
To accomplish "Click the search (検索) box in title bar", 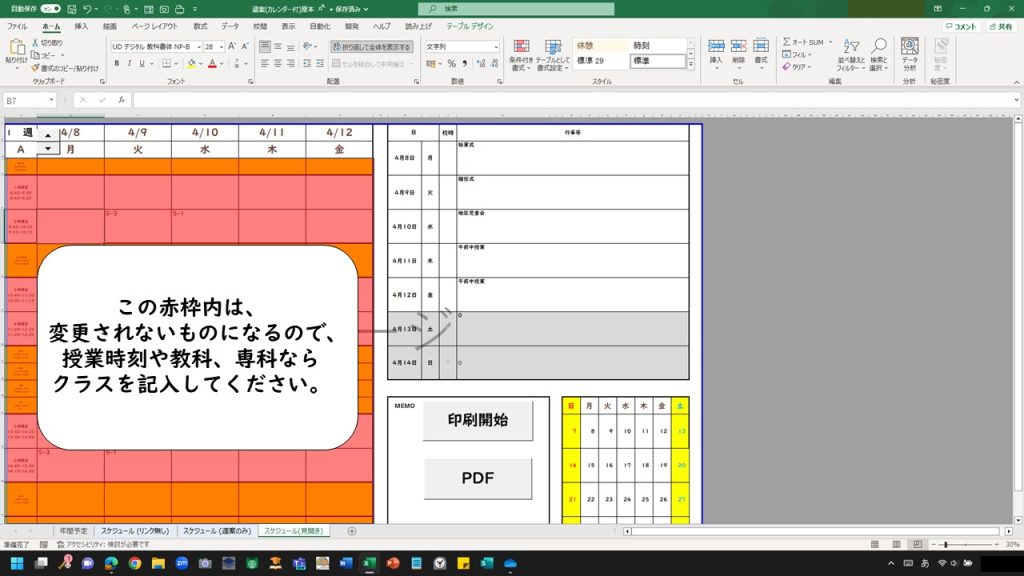I will point(500,8).
